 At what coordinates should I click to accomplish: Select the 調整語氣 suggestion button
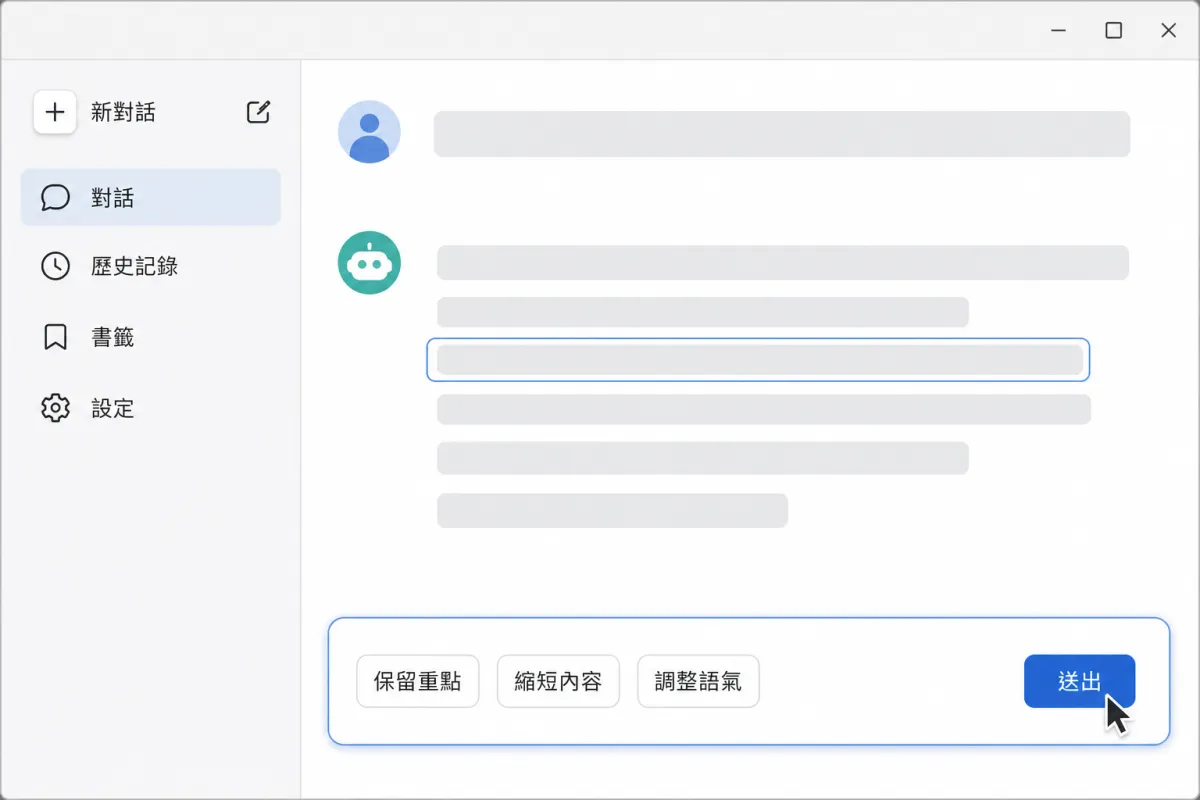(x=698, y=682)
